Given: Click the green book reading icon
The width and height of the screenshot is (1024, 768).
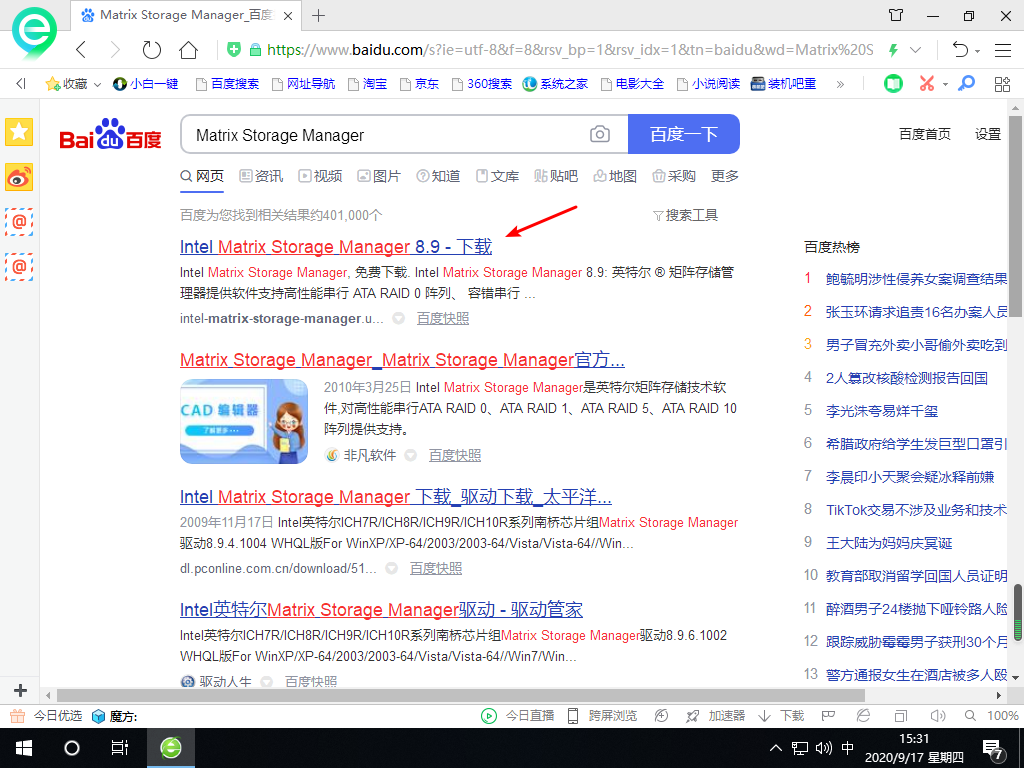Looking at the screenshot, I should tap(893, 84).
